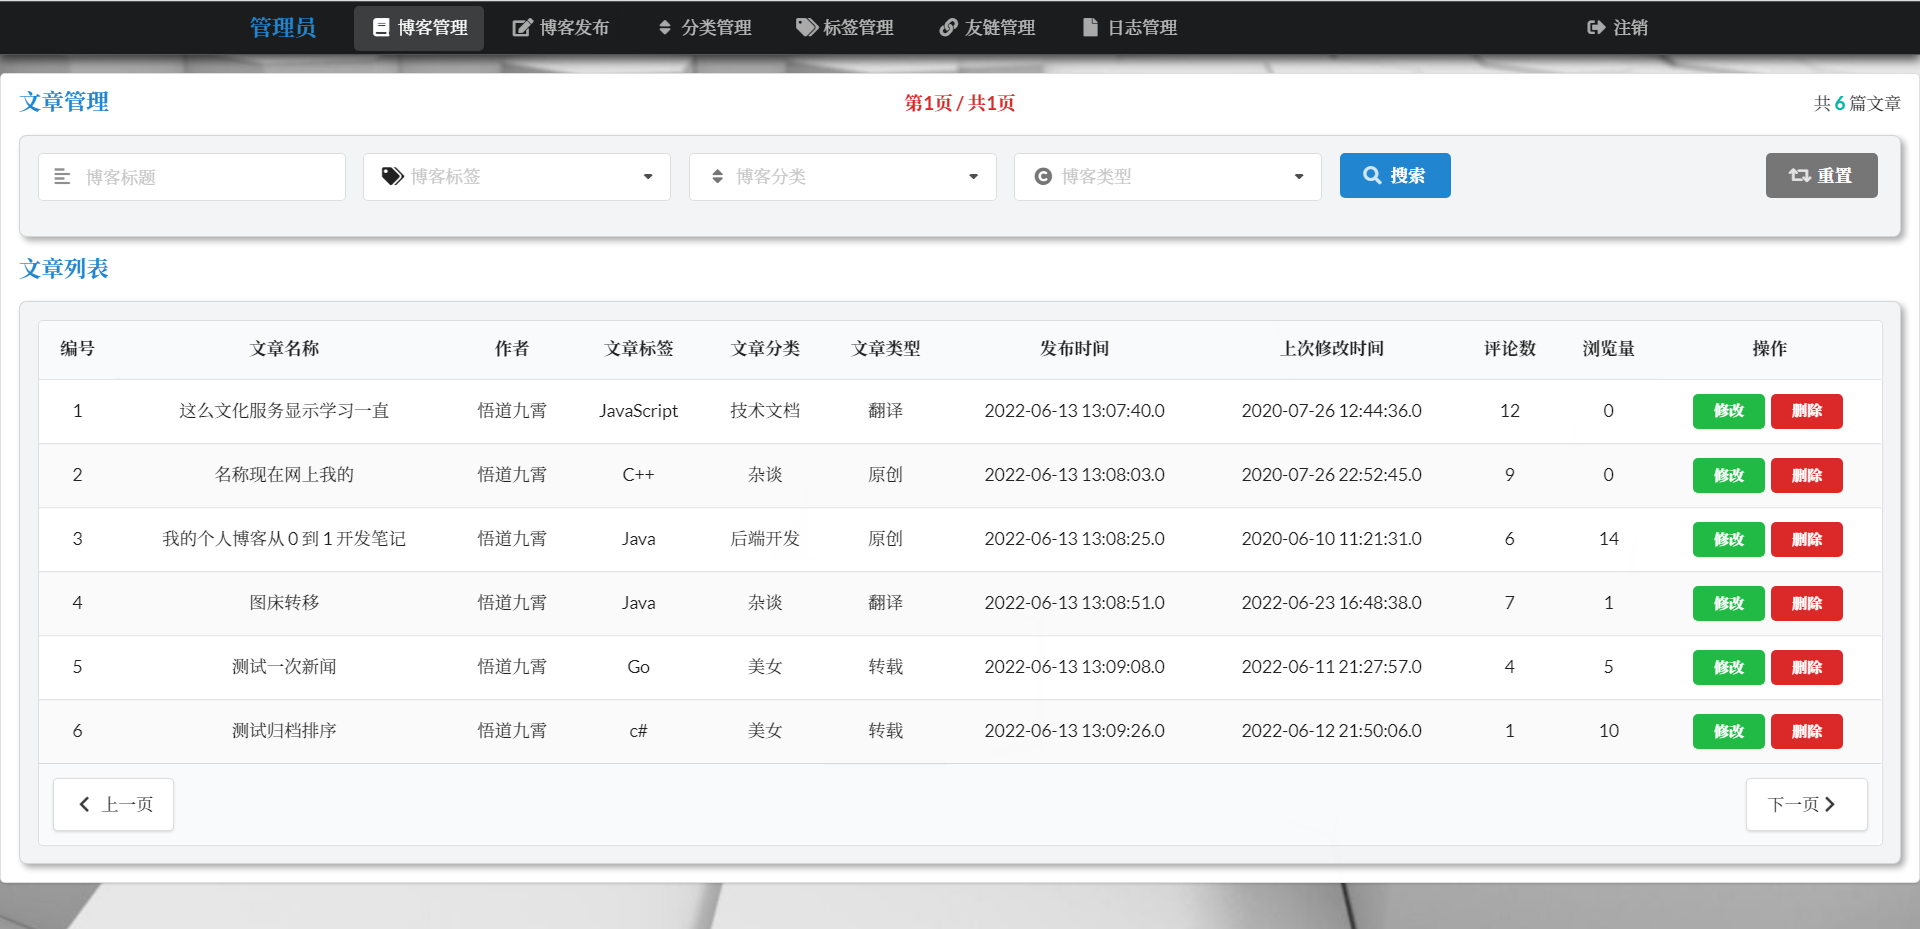1920x929 pixels.
Task: Click 删除 for article 测试一次新闻
Action: click(1806, 667)
